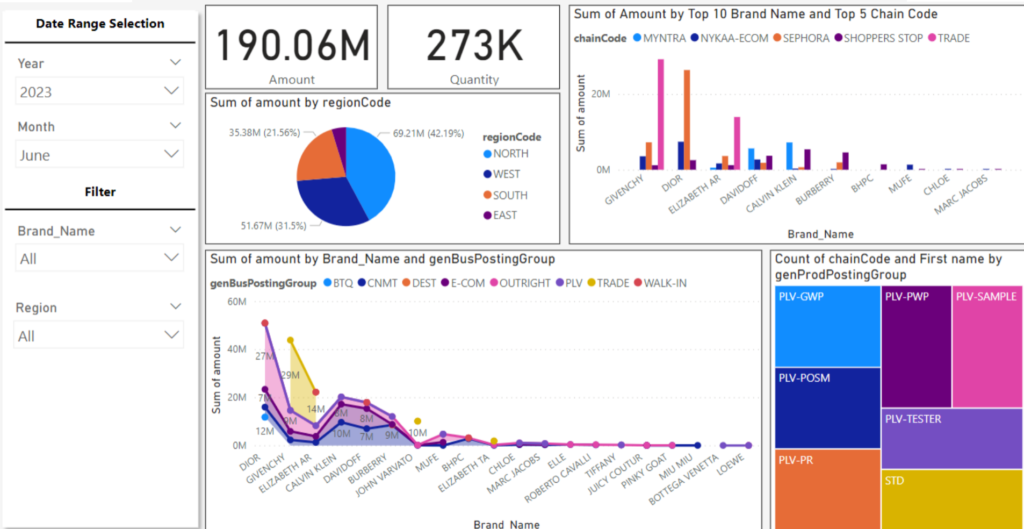
Task: Select the PLV-PR treemap tile
Action: tap(827, 489)
